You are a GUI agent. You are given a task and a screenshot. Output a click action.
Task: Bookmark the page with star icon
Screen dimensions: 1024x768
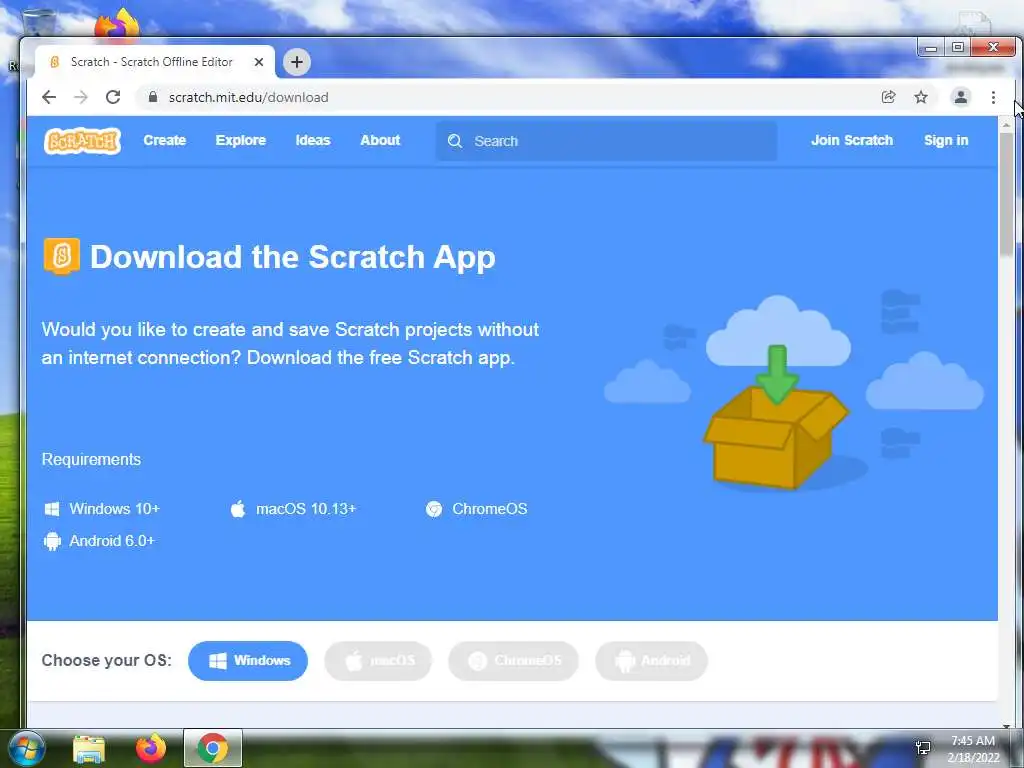[921, 97]
